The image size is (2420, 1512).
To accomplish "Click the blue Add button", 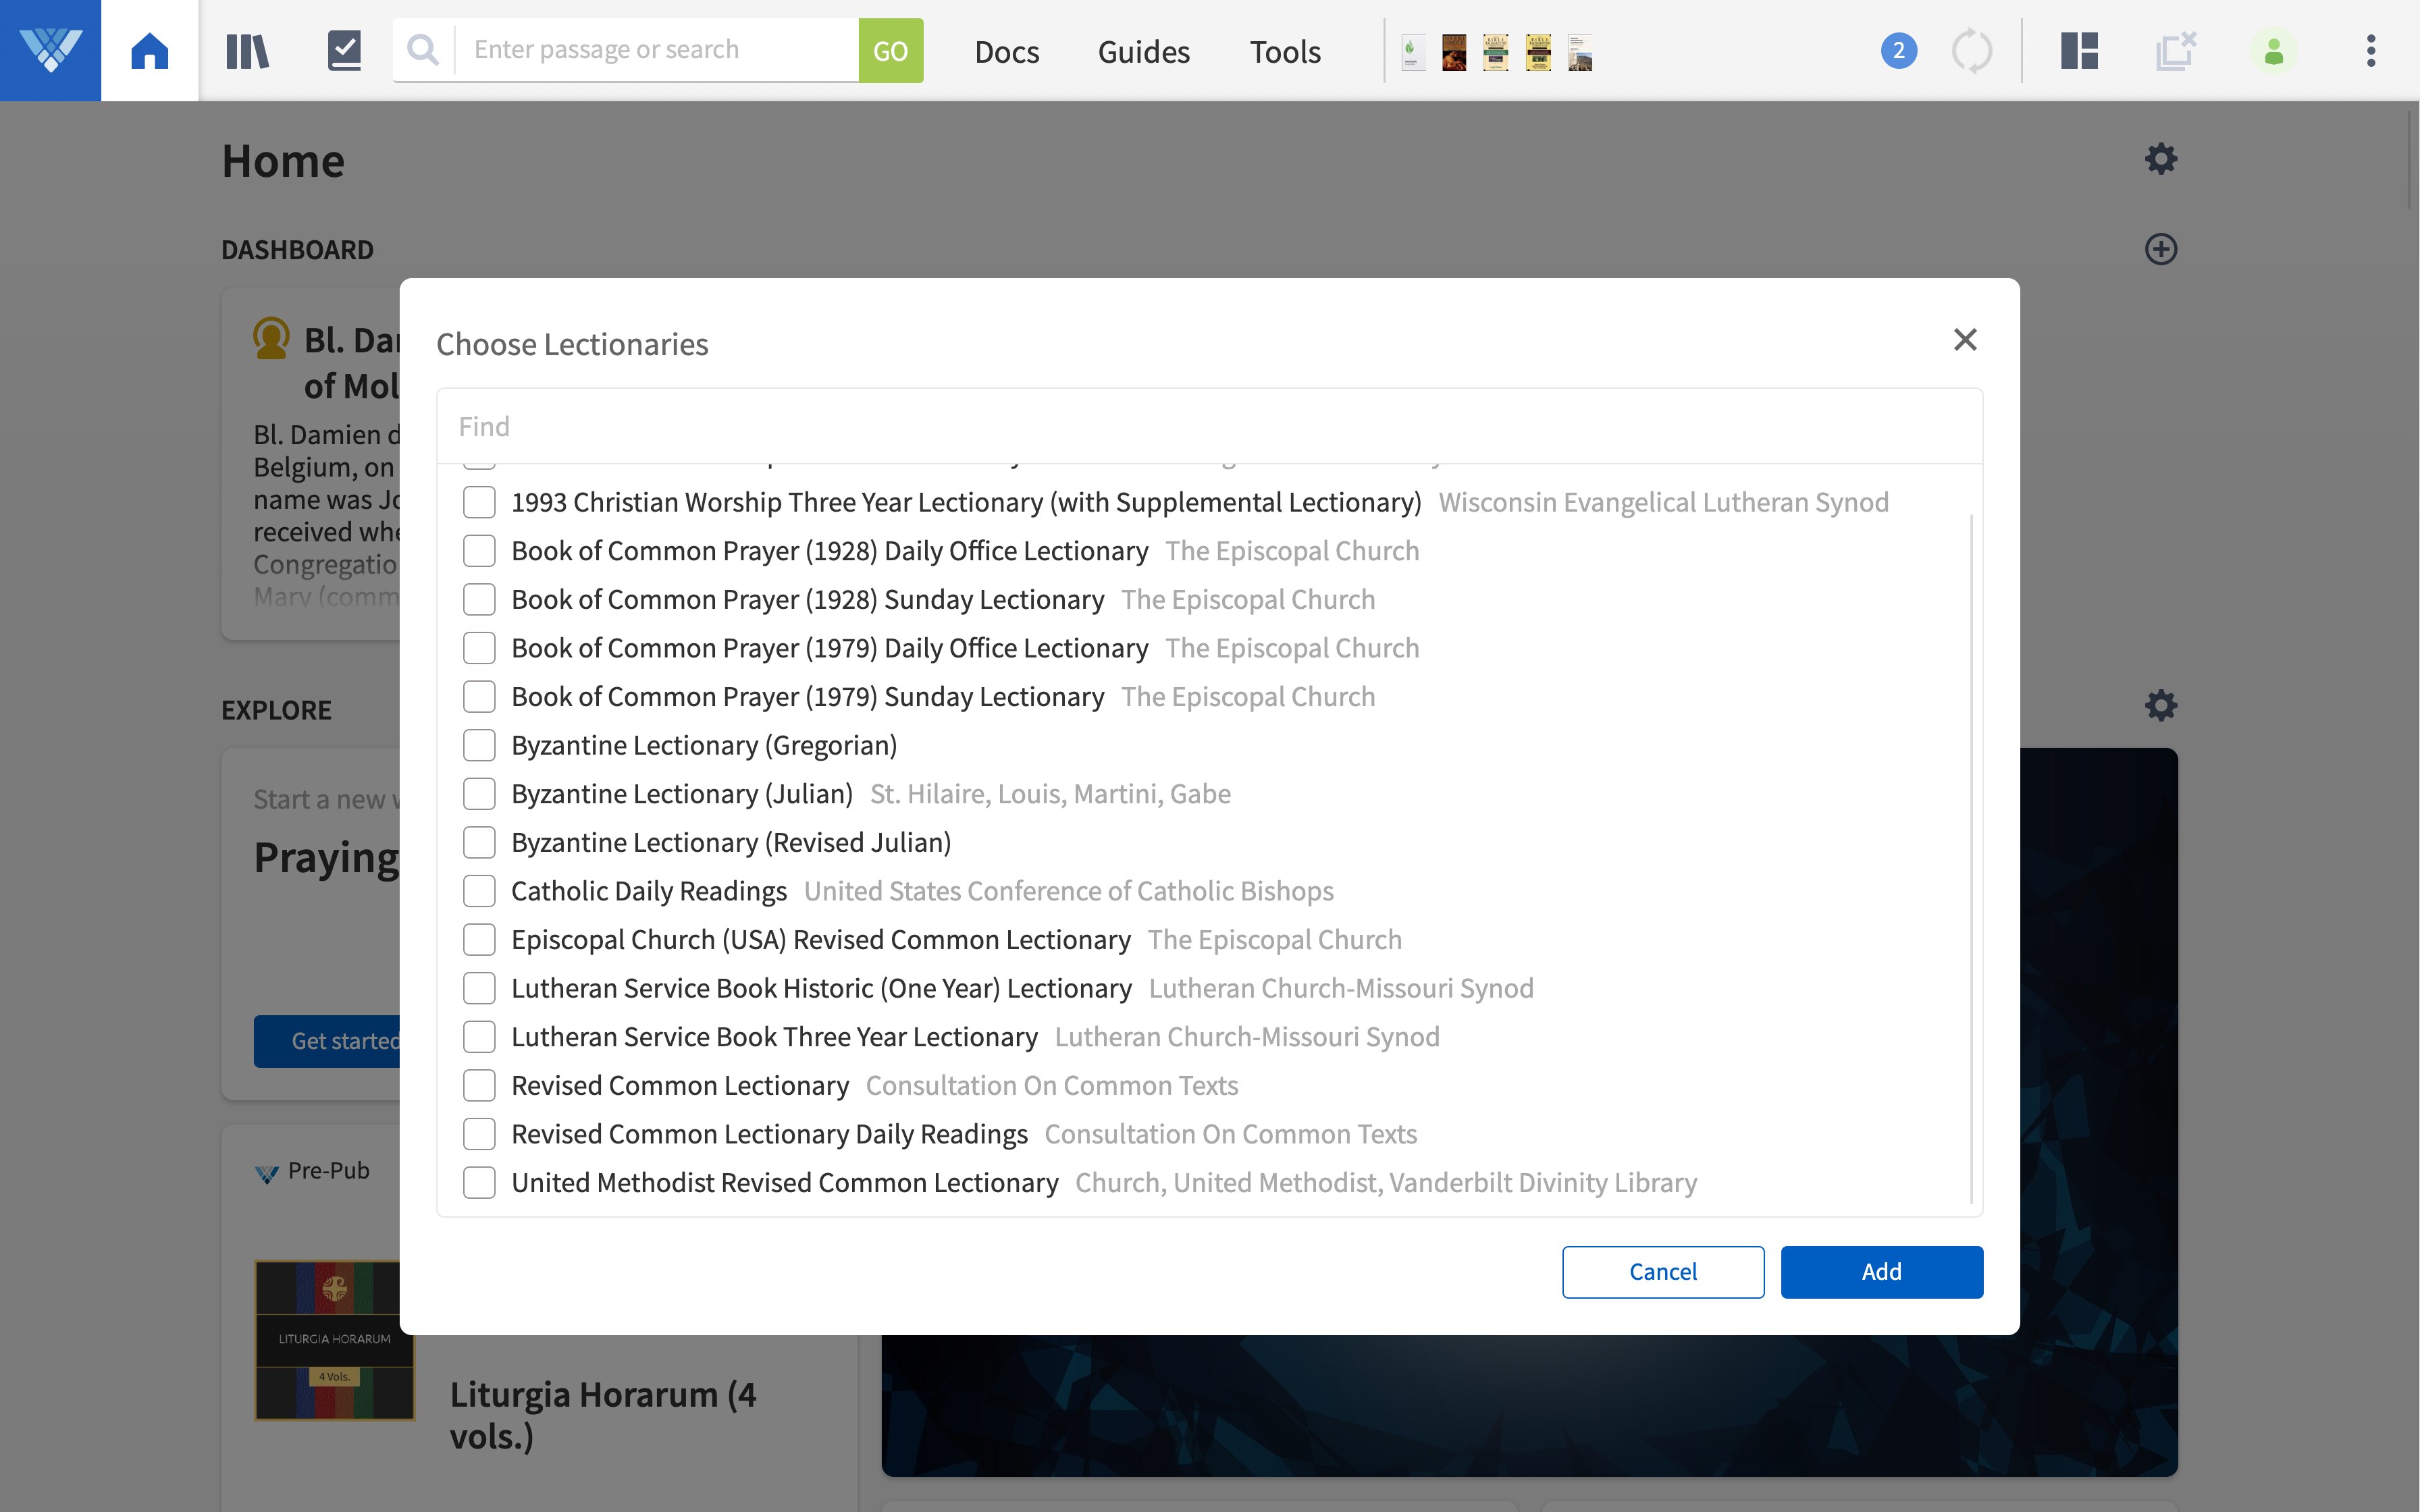I will point(1881,1272).
